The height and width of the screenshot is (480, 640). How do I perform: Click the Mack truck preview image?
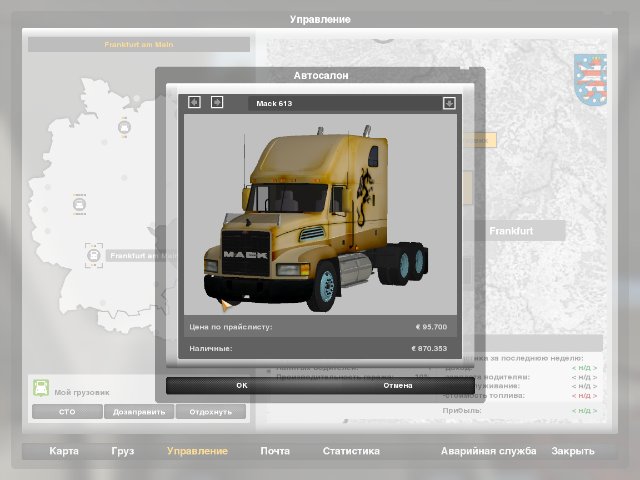click(320, 214)
